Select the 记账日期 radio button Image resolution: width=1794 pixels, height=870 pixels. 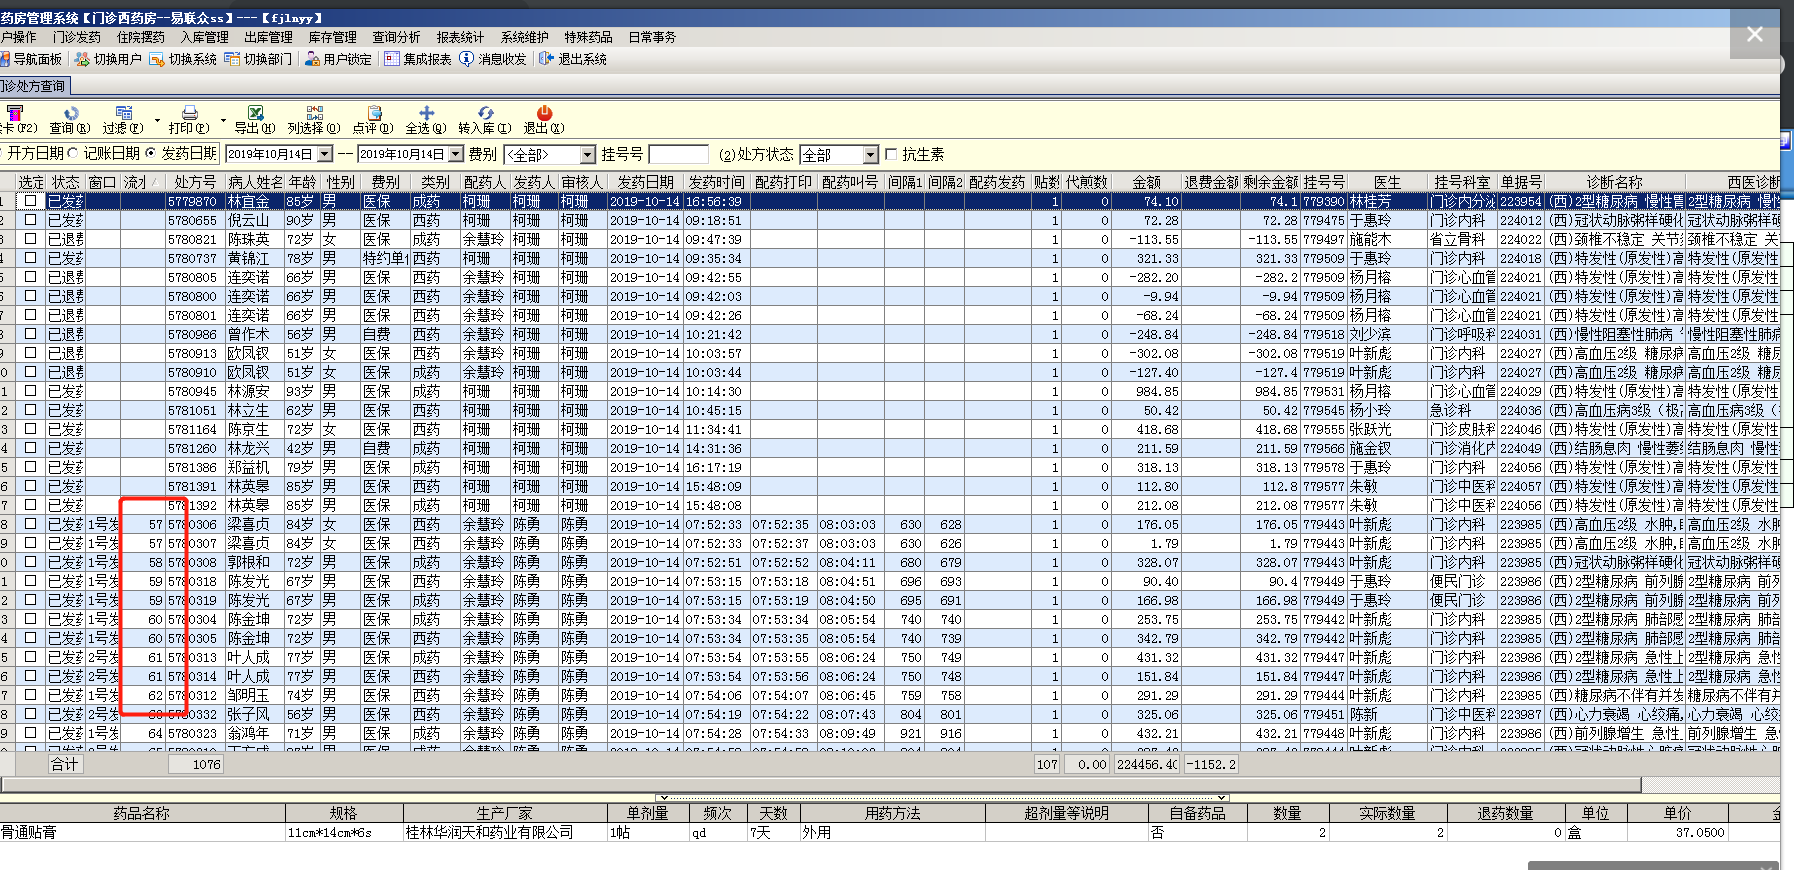click(x=73, y=153)
